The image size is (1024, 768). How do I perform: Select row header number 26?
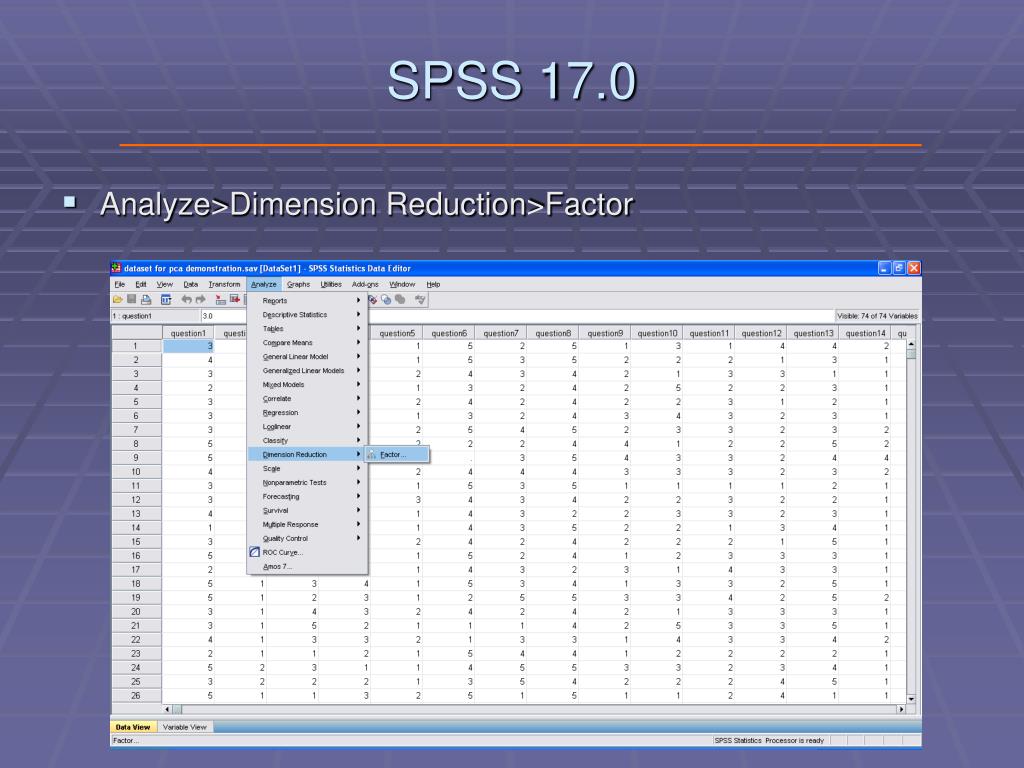[136, 696]
